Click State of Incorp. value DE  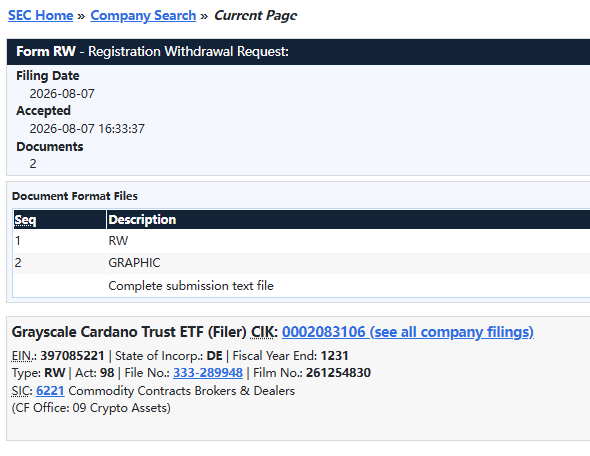214,356
